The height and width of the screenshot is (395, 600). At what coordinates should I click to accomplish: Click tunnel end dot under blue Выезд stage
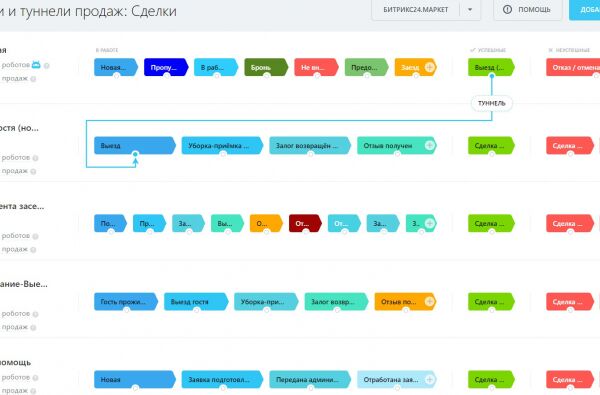tap(135, 154)
